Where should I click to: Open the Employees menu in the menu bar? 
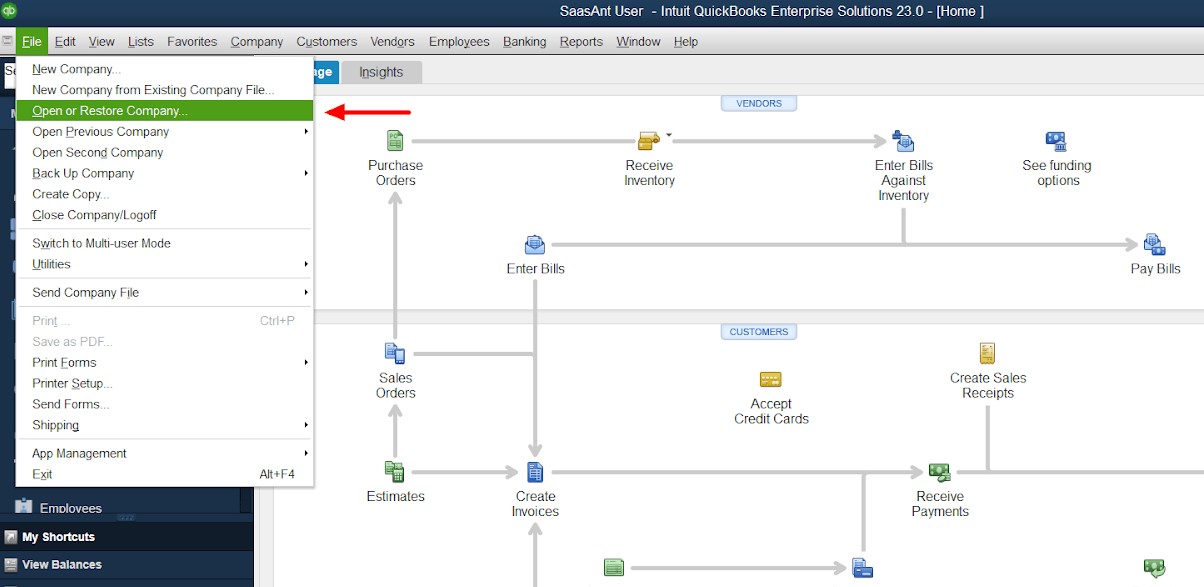[x=459, y=42]
